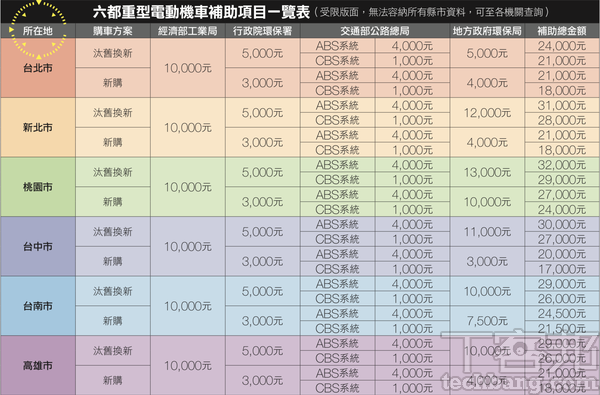The height and width of the screenshot is (395, 600).
Task: Click the 地方政府環保局 column header
Action: [487, 31]
